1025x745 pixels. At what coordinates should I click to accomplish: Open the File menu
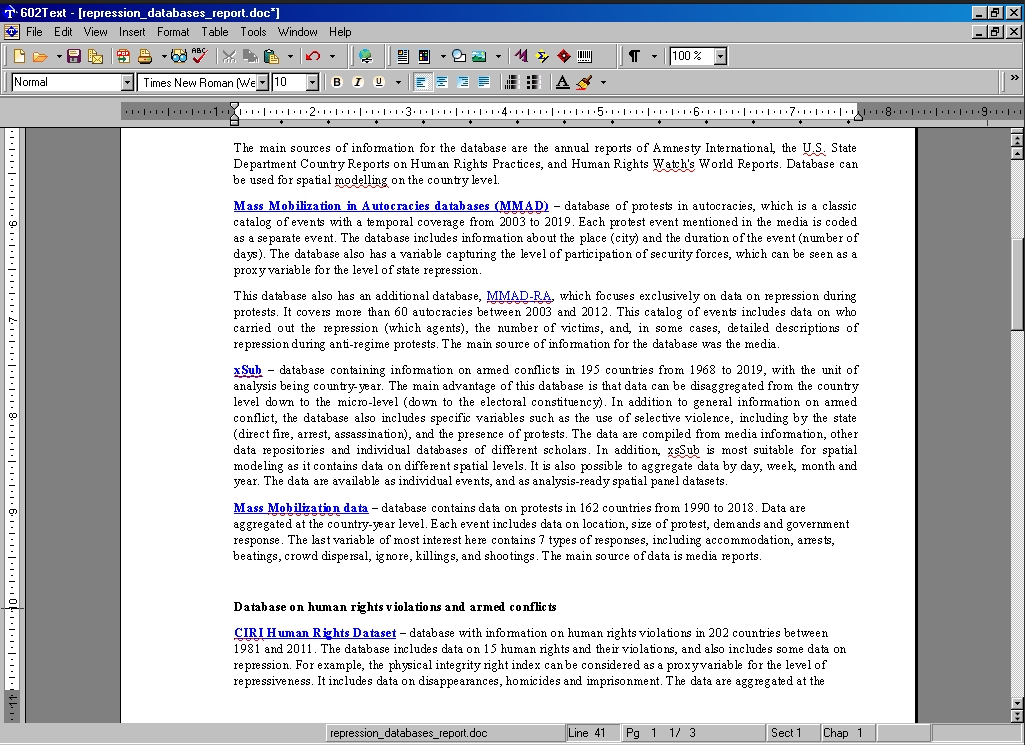tap(34, 31)
